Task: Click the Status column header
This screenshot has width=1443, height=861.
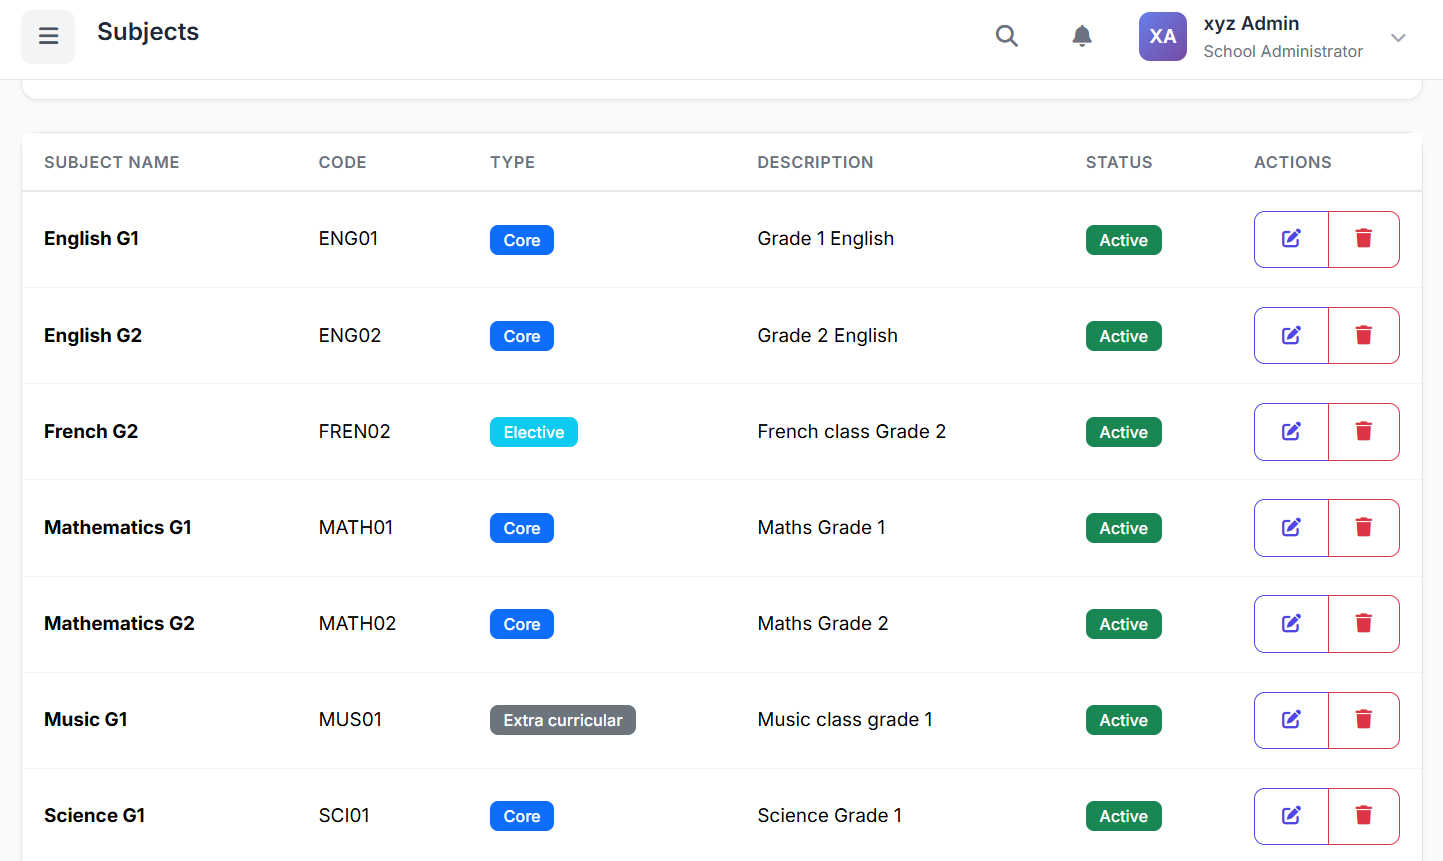Action: 1119,162
